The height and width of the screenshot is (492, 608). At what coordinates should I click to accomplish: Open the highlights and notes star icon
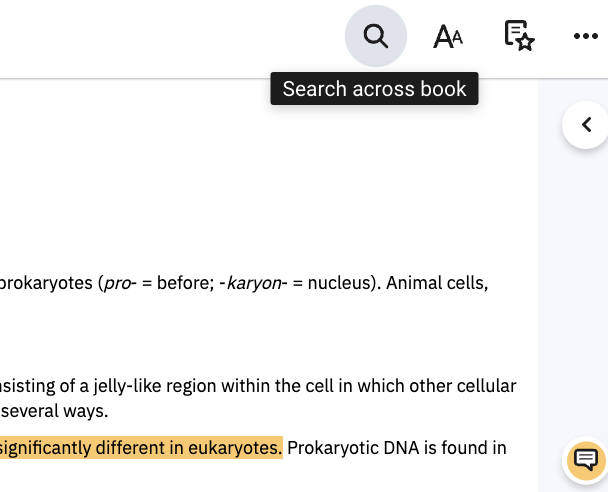pos(519,36)
